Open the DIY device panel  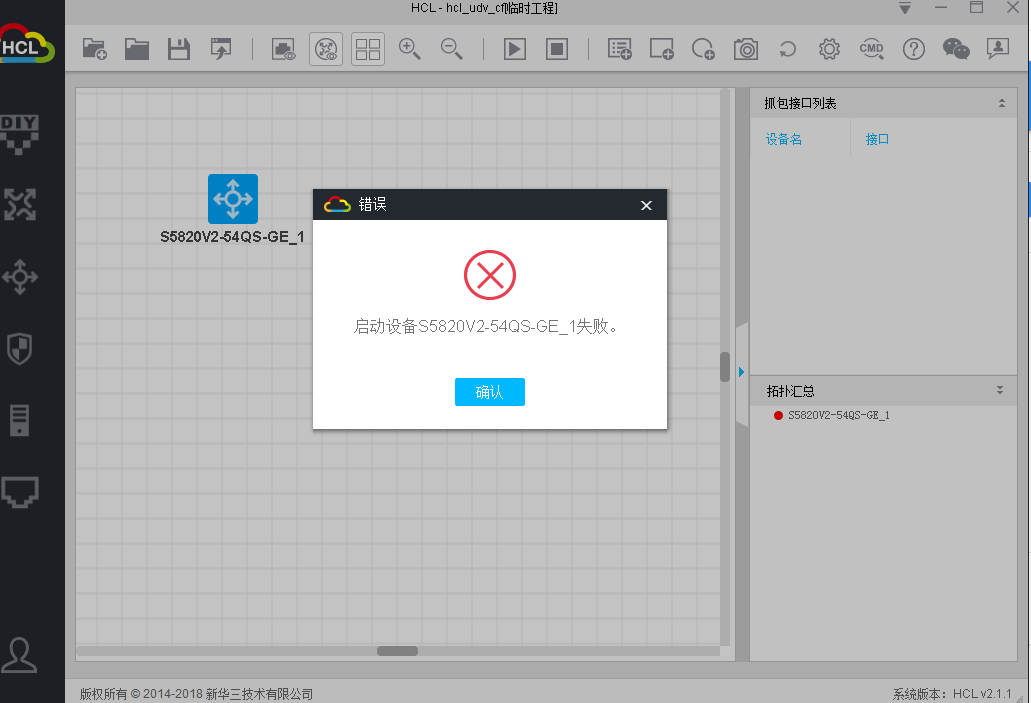coord(20,135)
